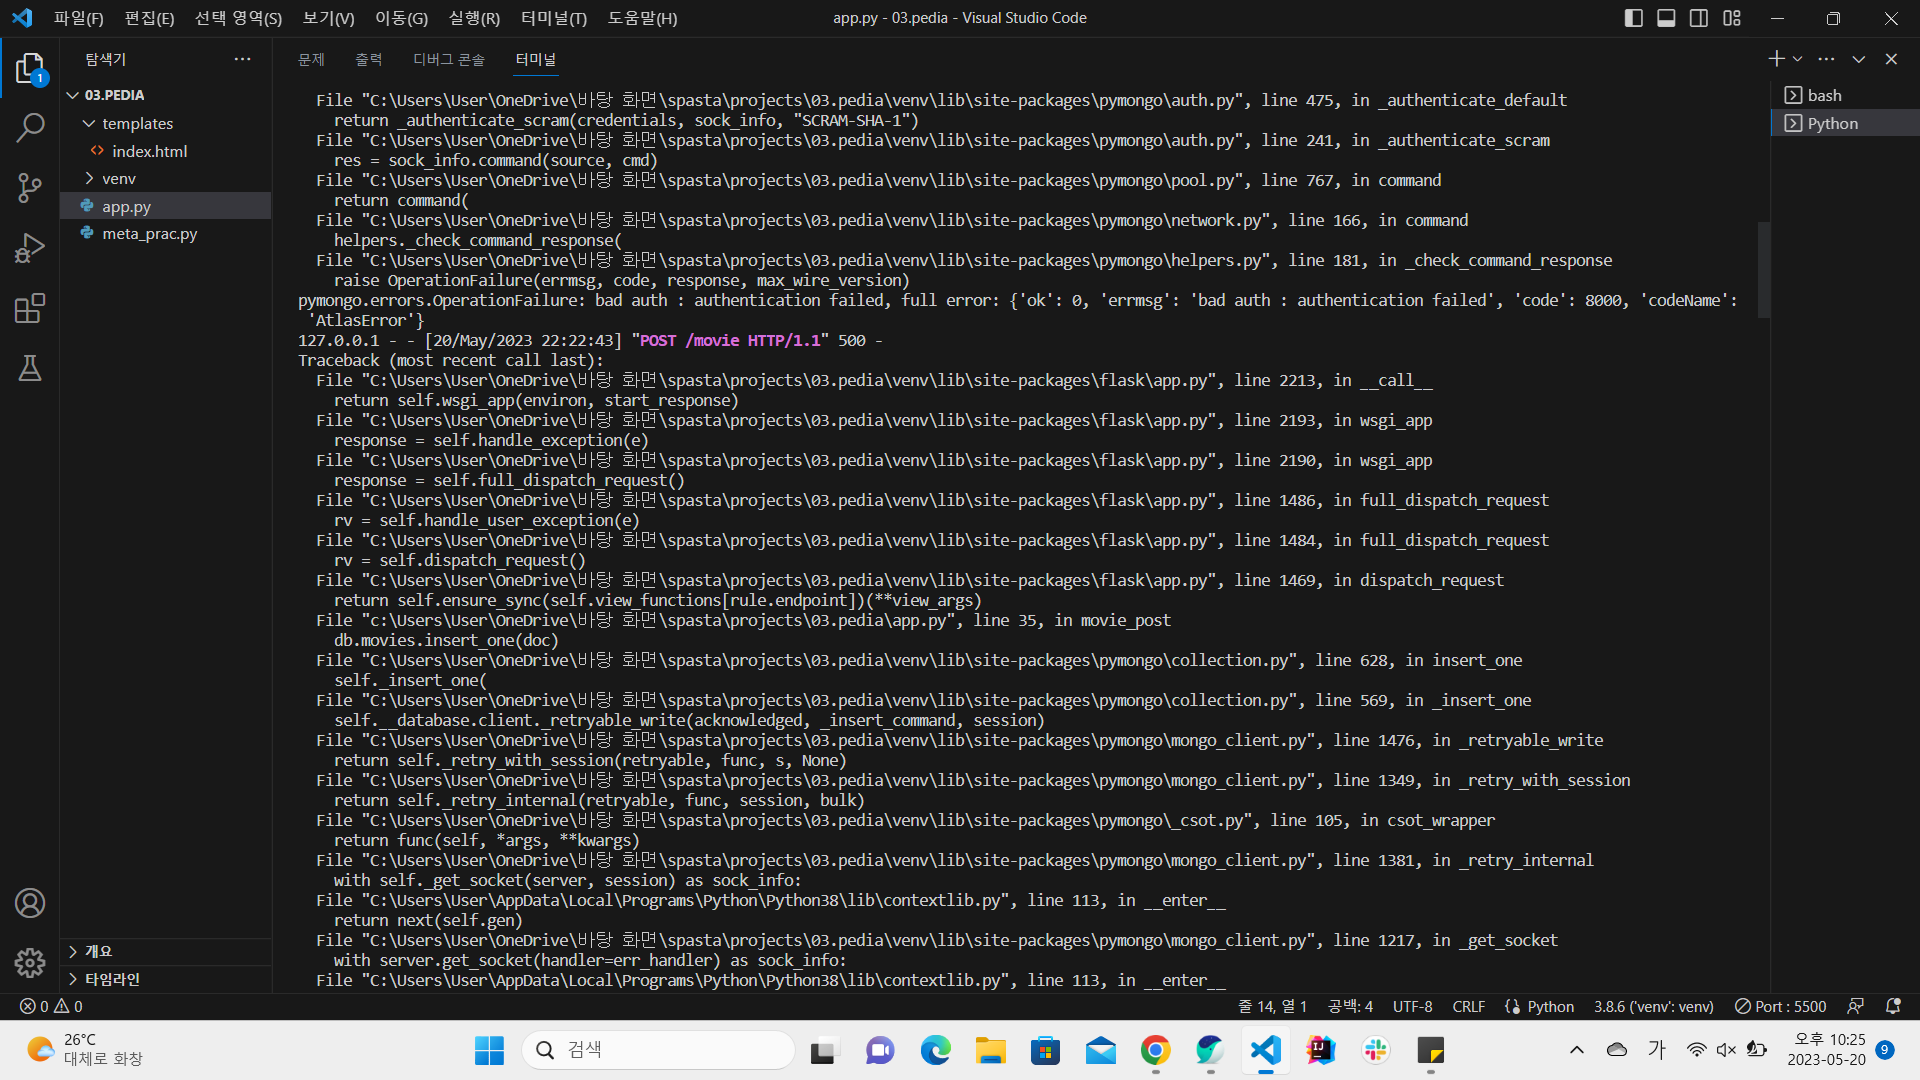Collapse the templates folder
Image resolution: width=1920 pixels, height=1080 pixels.
coord(165,123)
